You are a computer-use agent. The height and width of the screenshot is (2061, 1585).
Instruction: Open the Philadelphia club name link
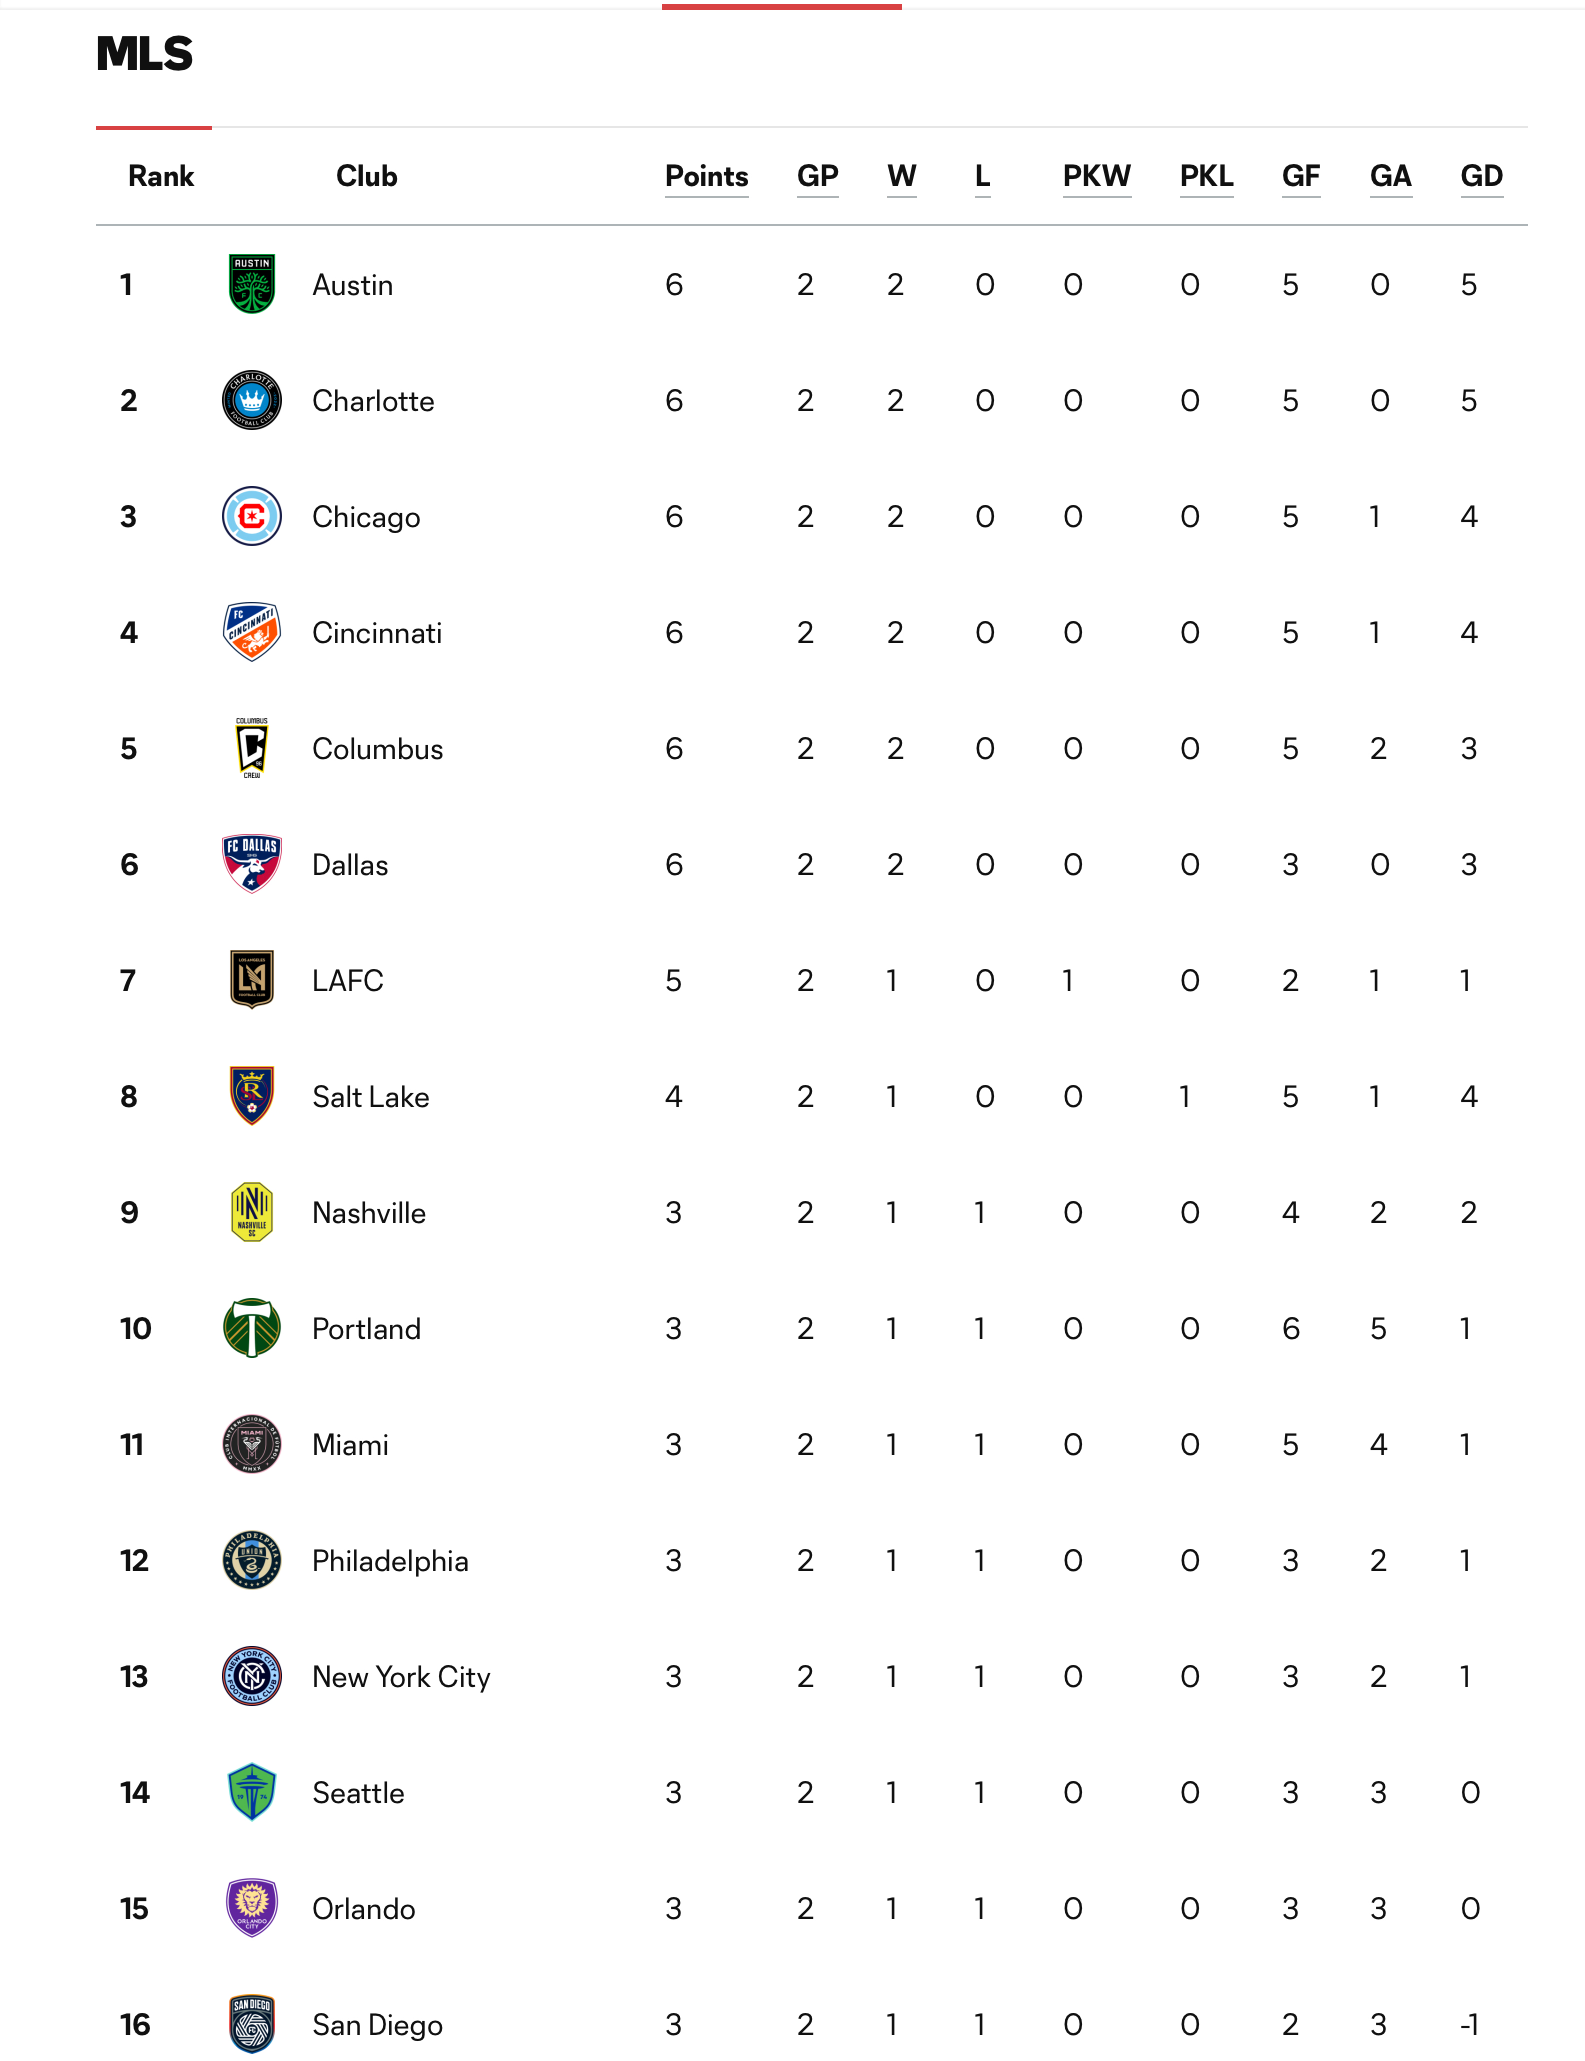[x=390, y=1561]
